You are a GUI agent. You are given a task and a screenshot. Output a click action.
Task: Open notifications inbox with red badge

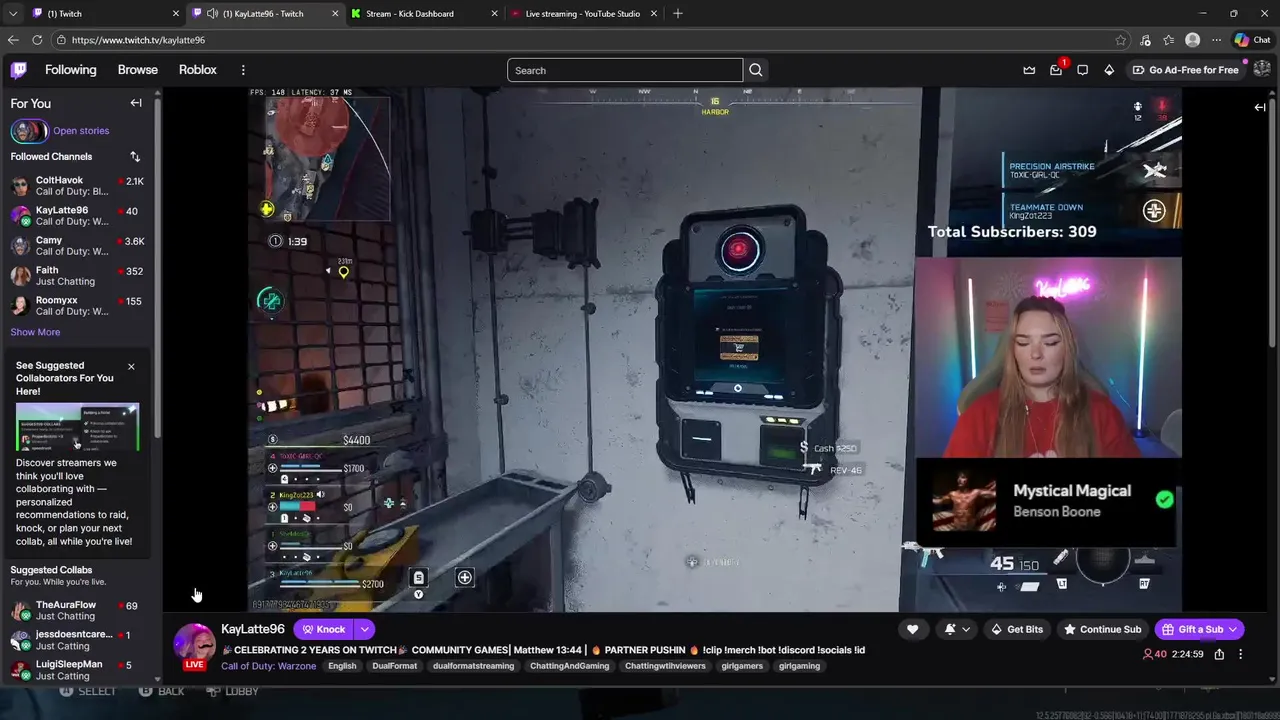tap(1056, 70)
